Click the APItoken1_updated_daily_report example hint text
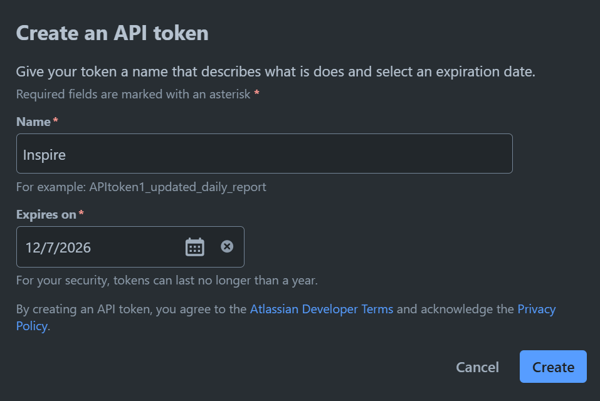The height and width of the screenshot is (401, 600). coord(141,187)
